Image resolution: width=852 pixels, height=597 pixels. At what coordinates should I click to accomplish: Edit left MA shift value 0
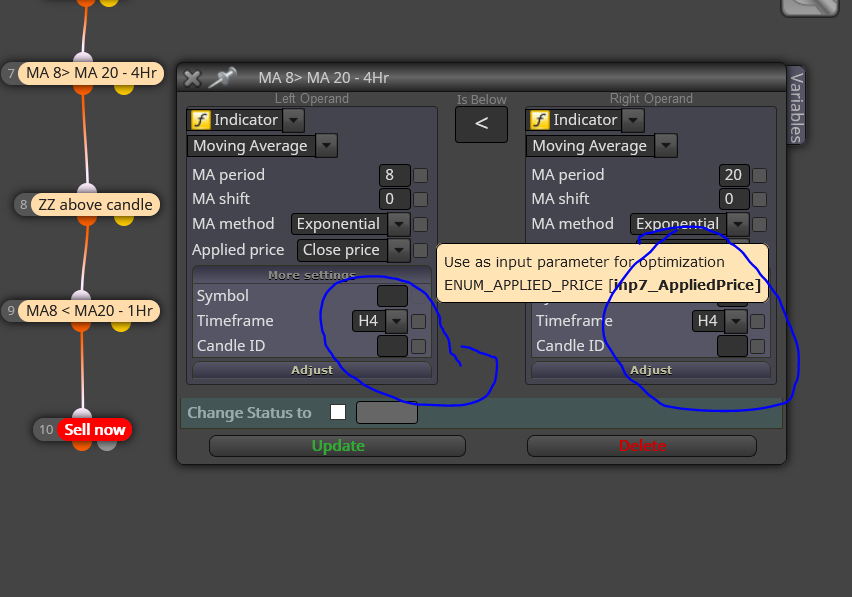tap(394, 199)
